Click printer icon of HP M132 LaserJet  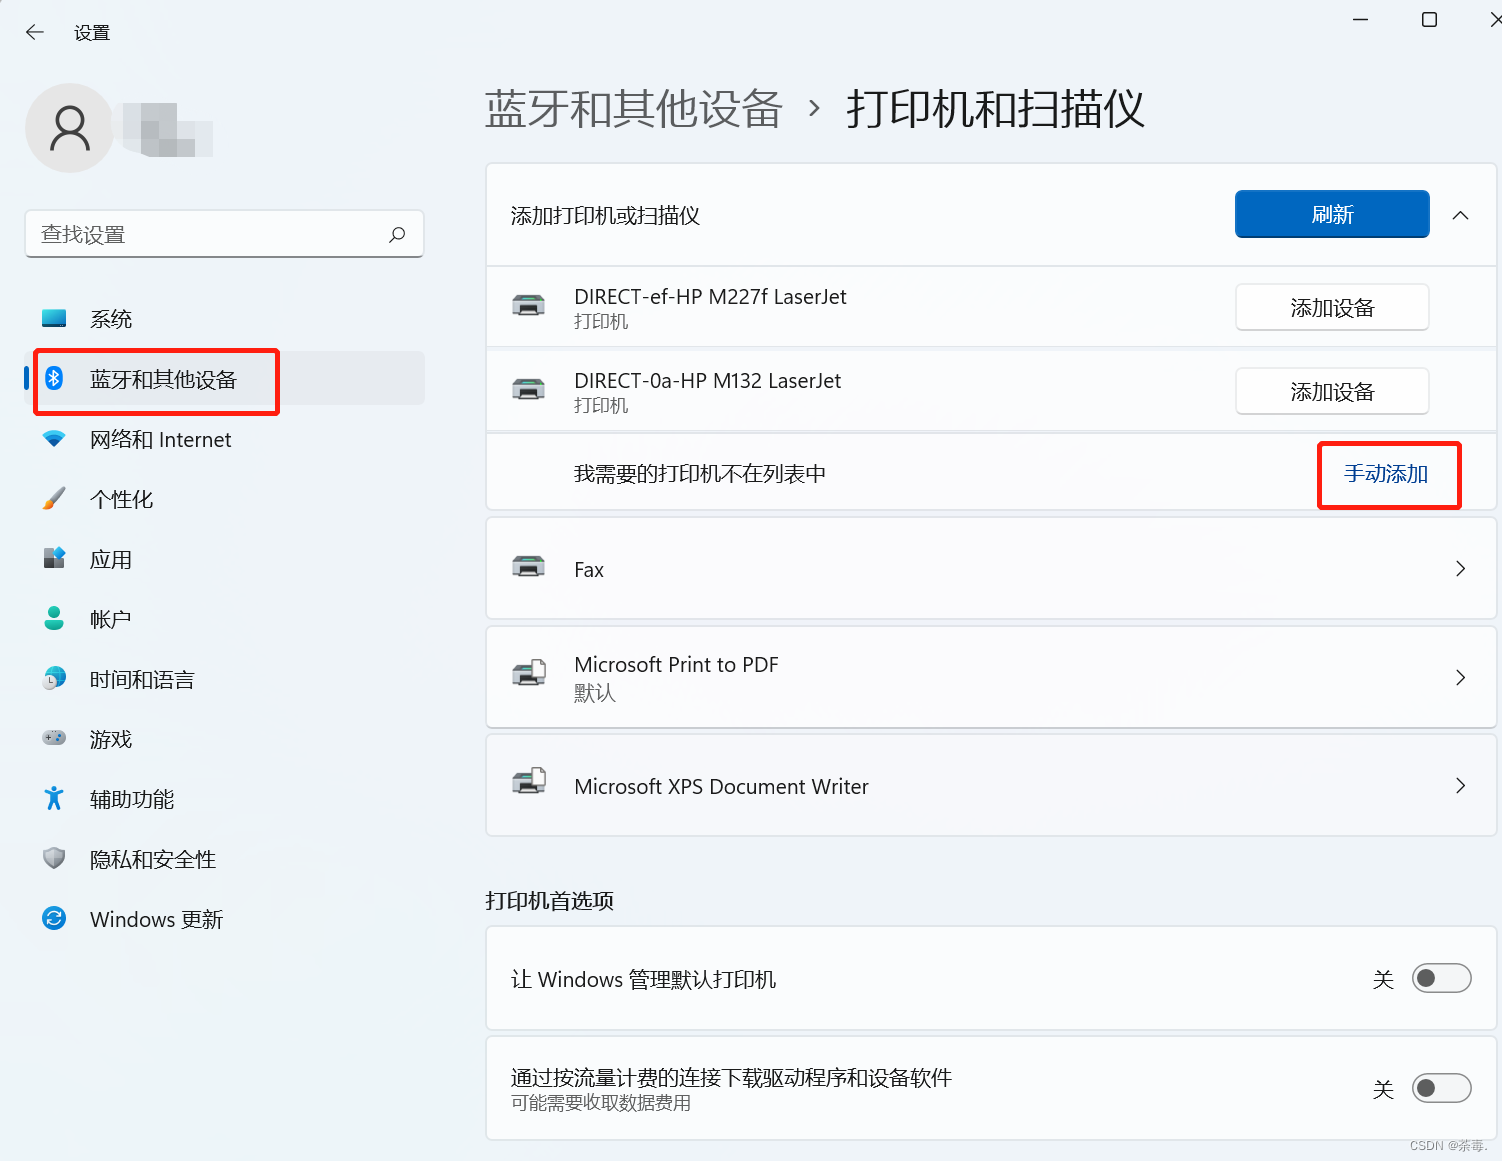point(528,389)
